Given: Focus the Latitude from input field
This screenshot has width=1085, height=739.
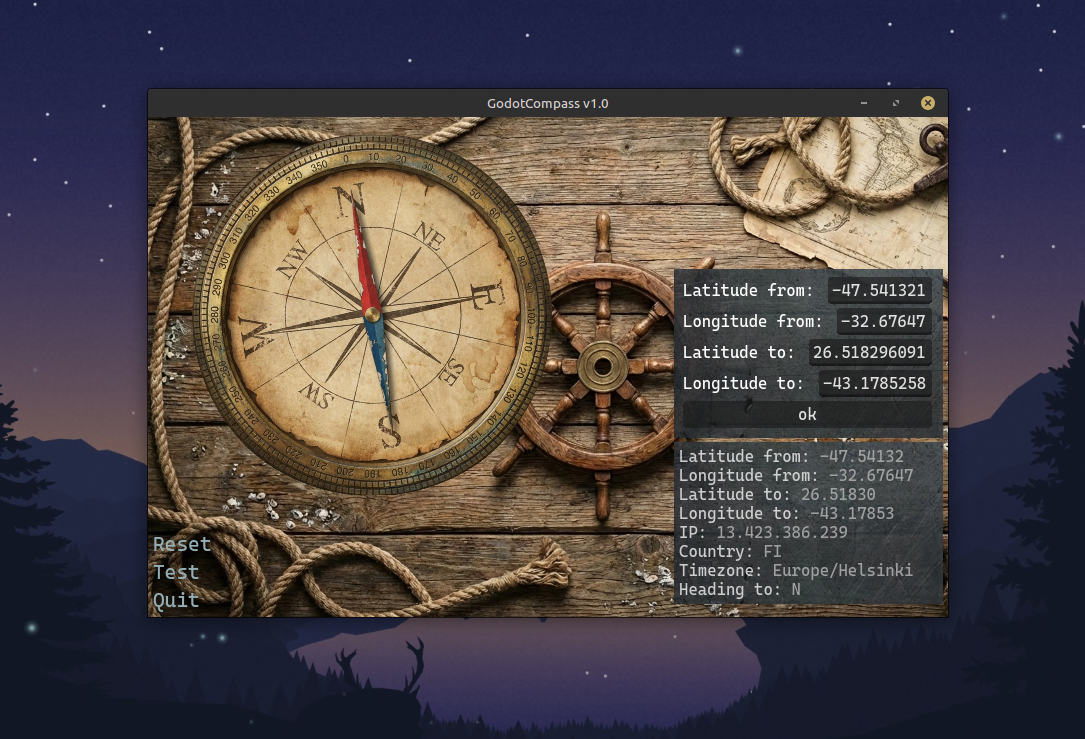Looking at the screenshot, I should (x=879, y=290).
